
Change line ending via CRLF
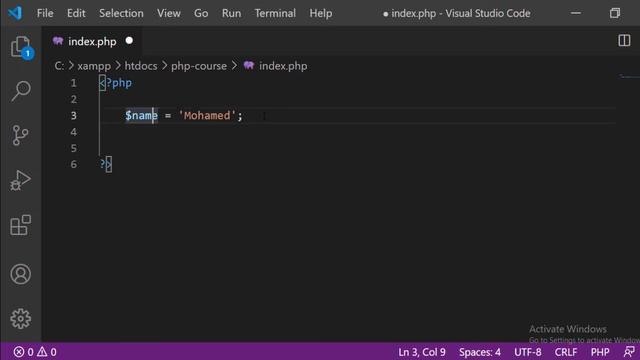pyautogui.click(x=566, y=352)
